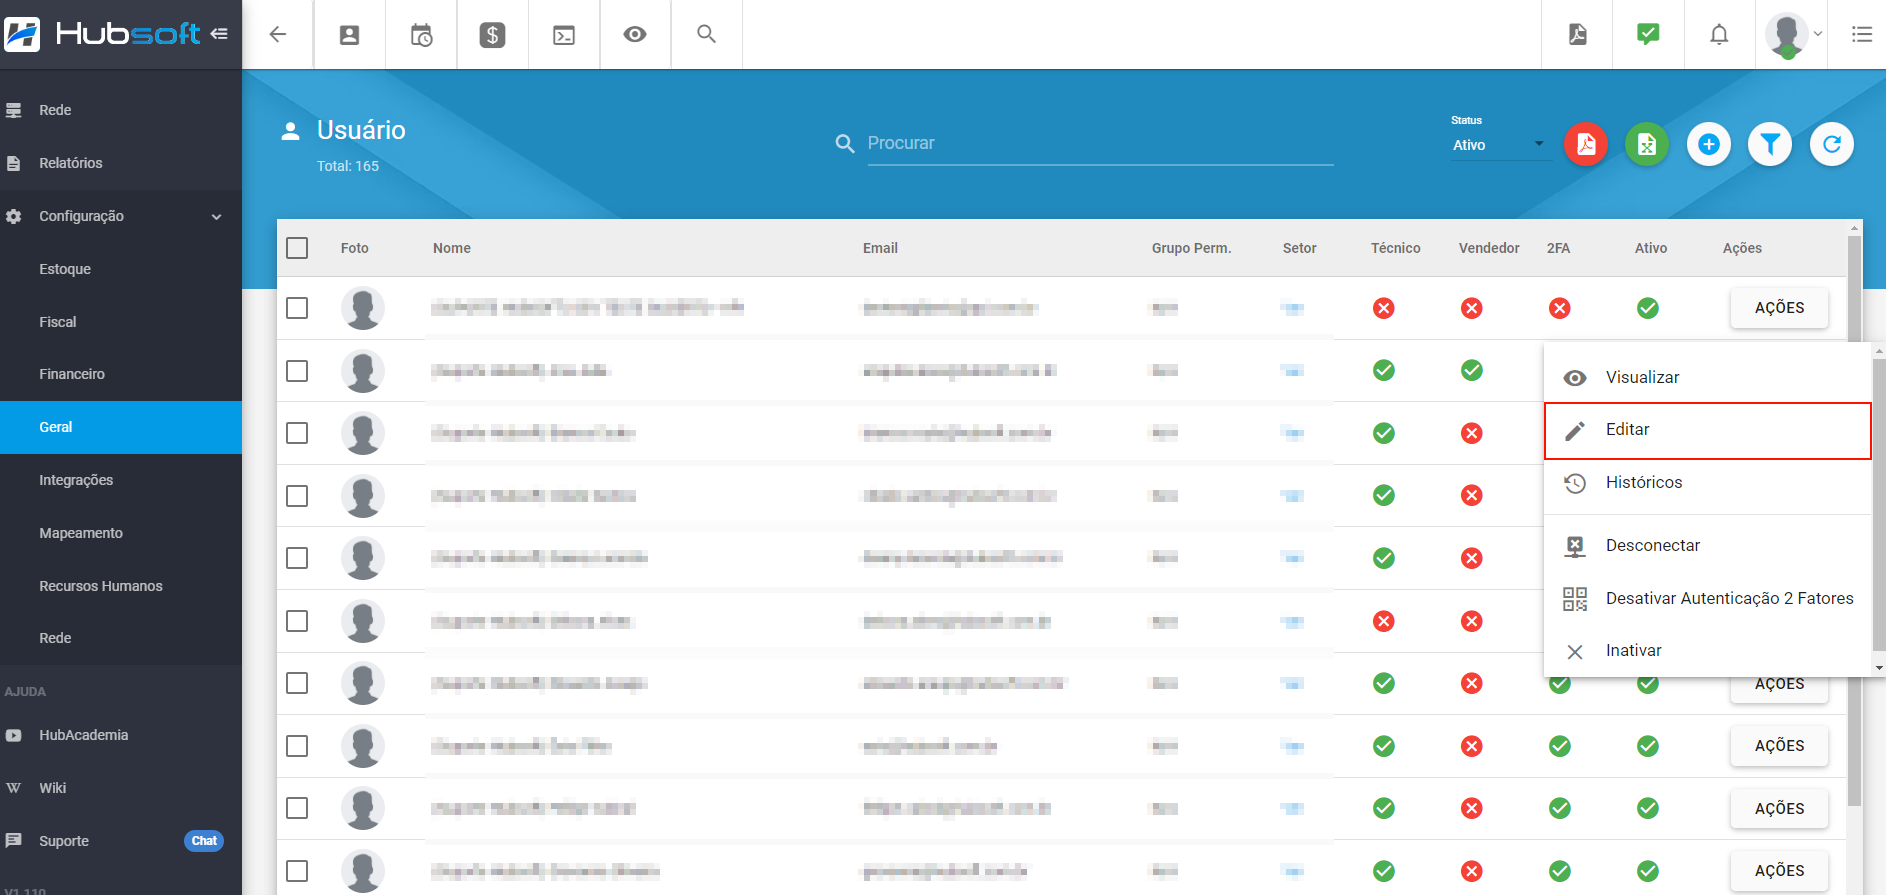Screen dimensions: 1886x895
Task: Click the first user's avatar photo
Action: coord(363,308)
